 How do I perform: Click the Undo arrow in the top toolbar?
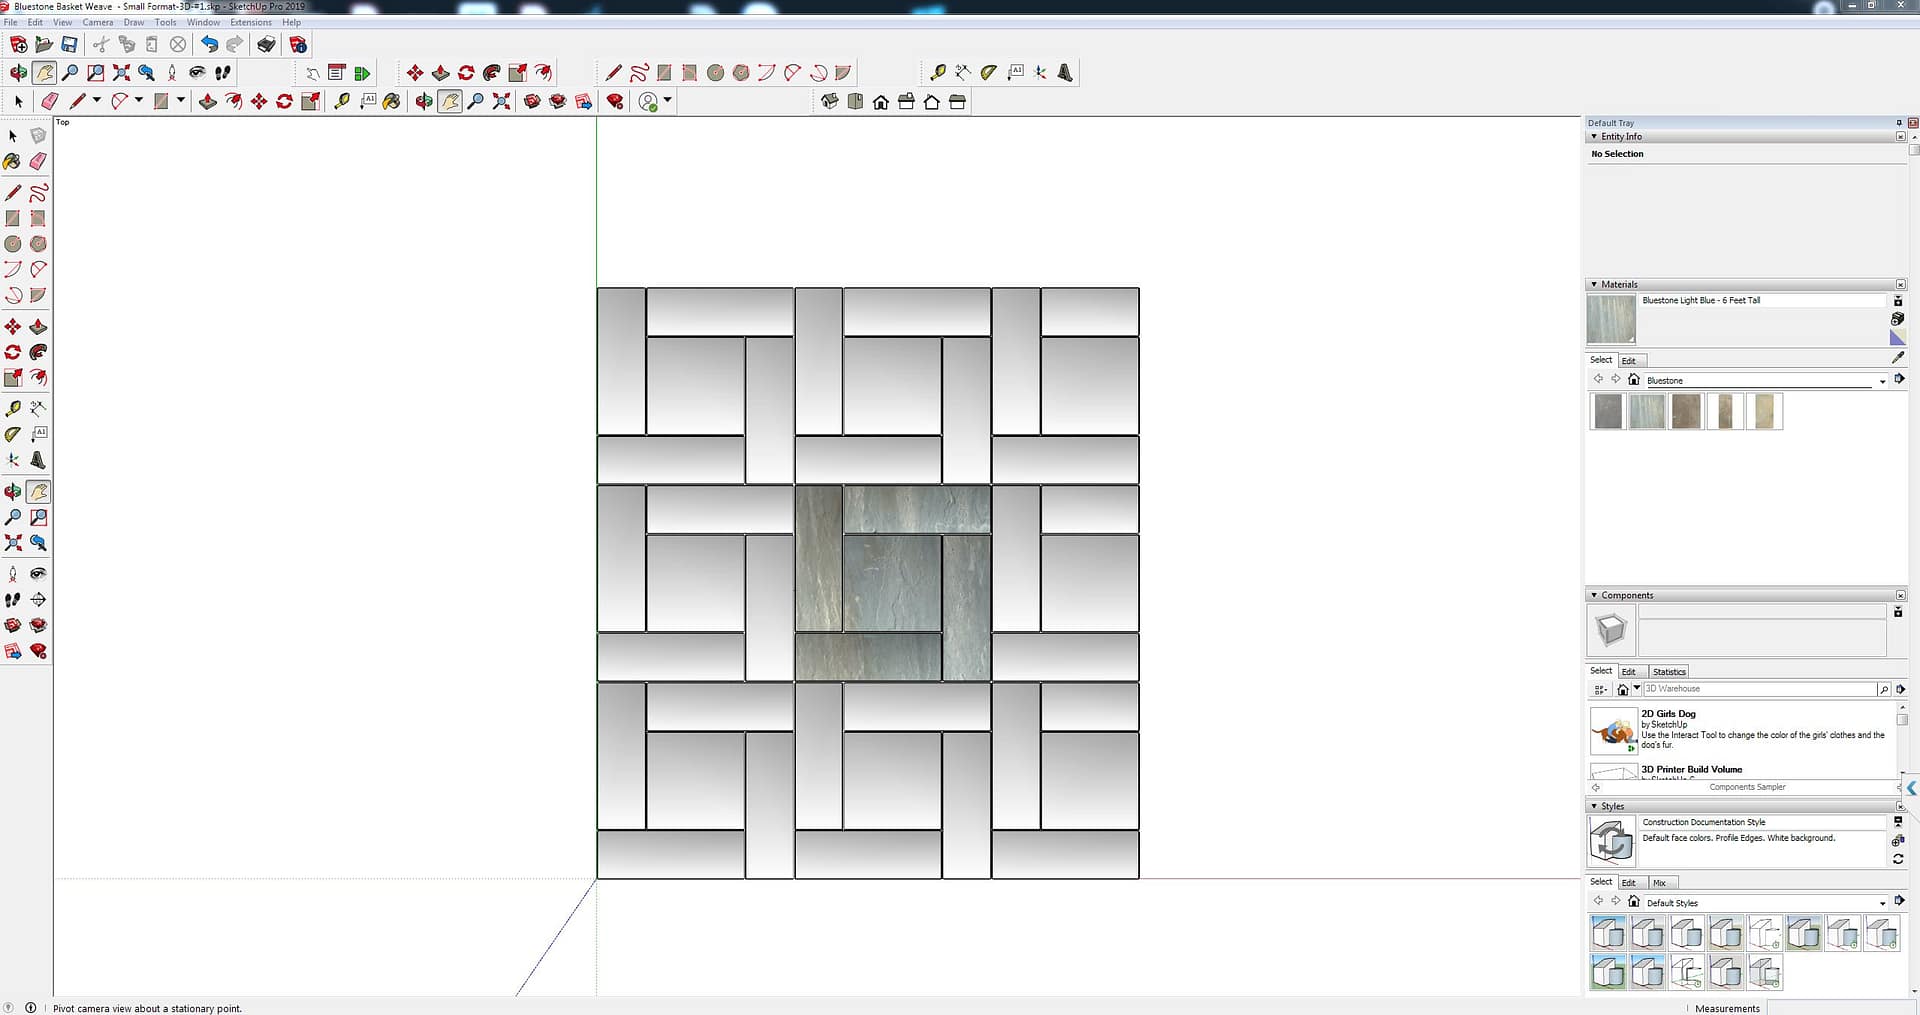click(x=208, y=44)
